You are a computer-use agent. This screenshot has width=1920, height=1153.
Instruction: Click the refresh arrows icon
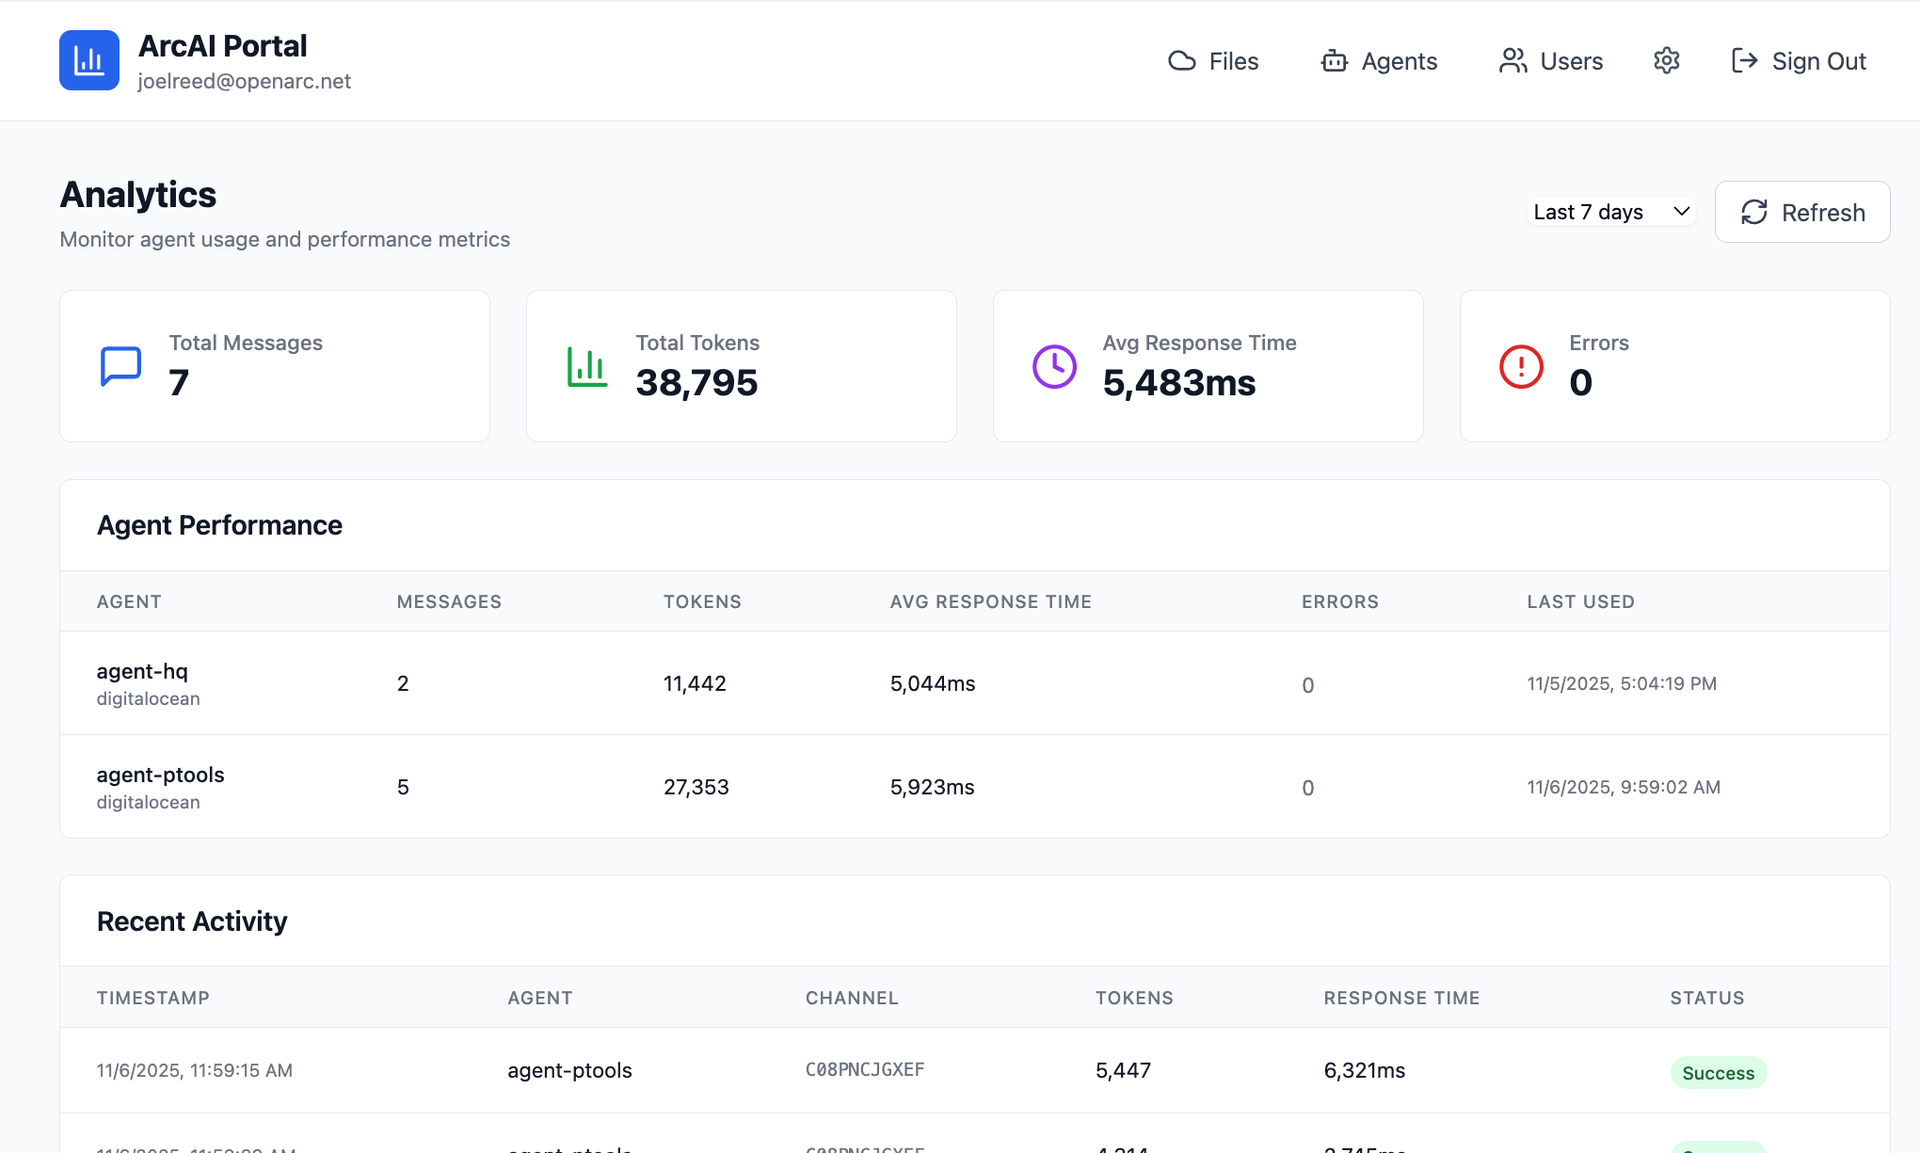[x=1754, y=212]
